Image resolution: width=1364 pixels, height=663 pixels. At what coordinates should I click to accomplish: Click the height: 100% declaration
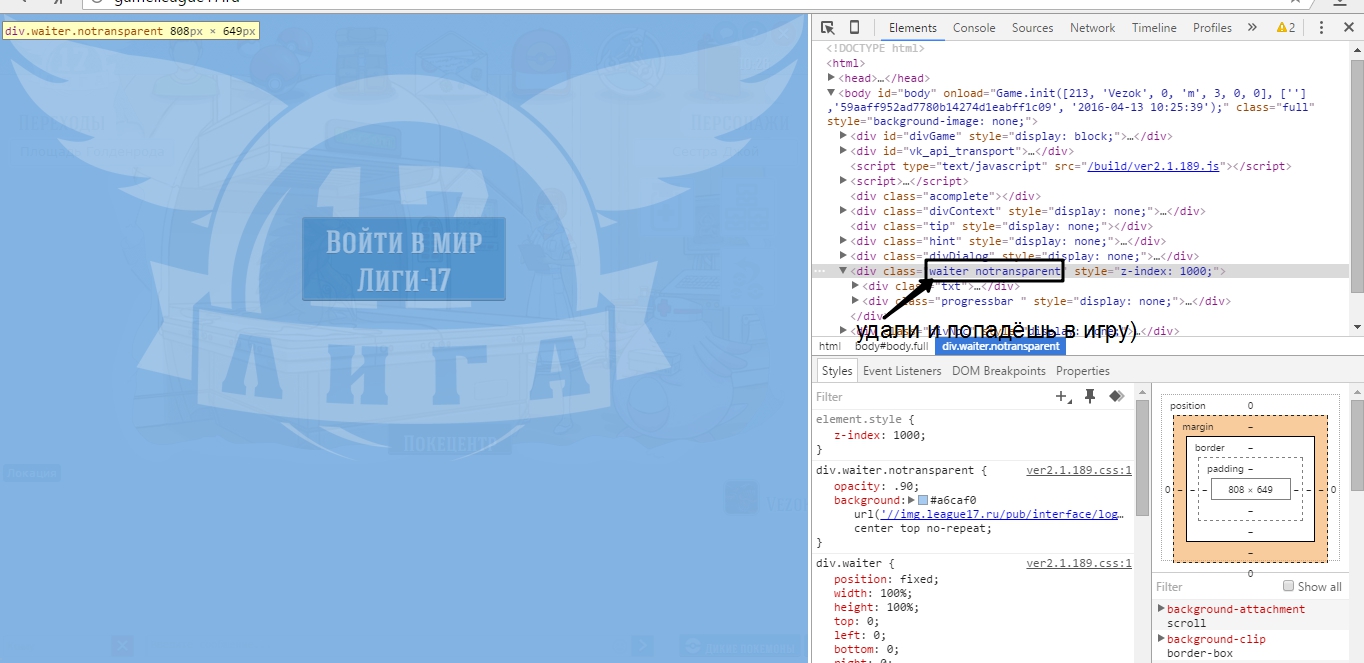(x=876, y=607)
